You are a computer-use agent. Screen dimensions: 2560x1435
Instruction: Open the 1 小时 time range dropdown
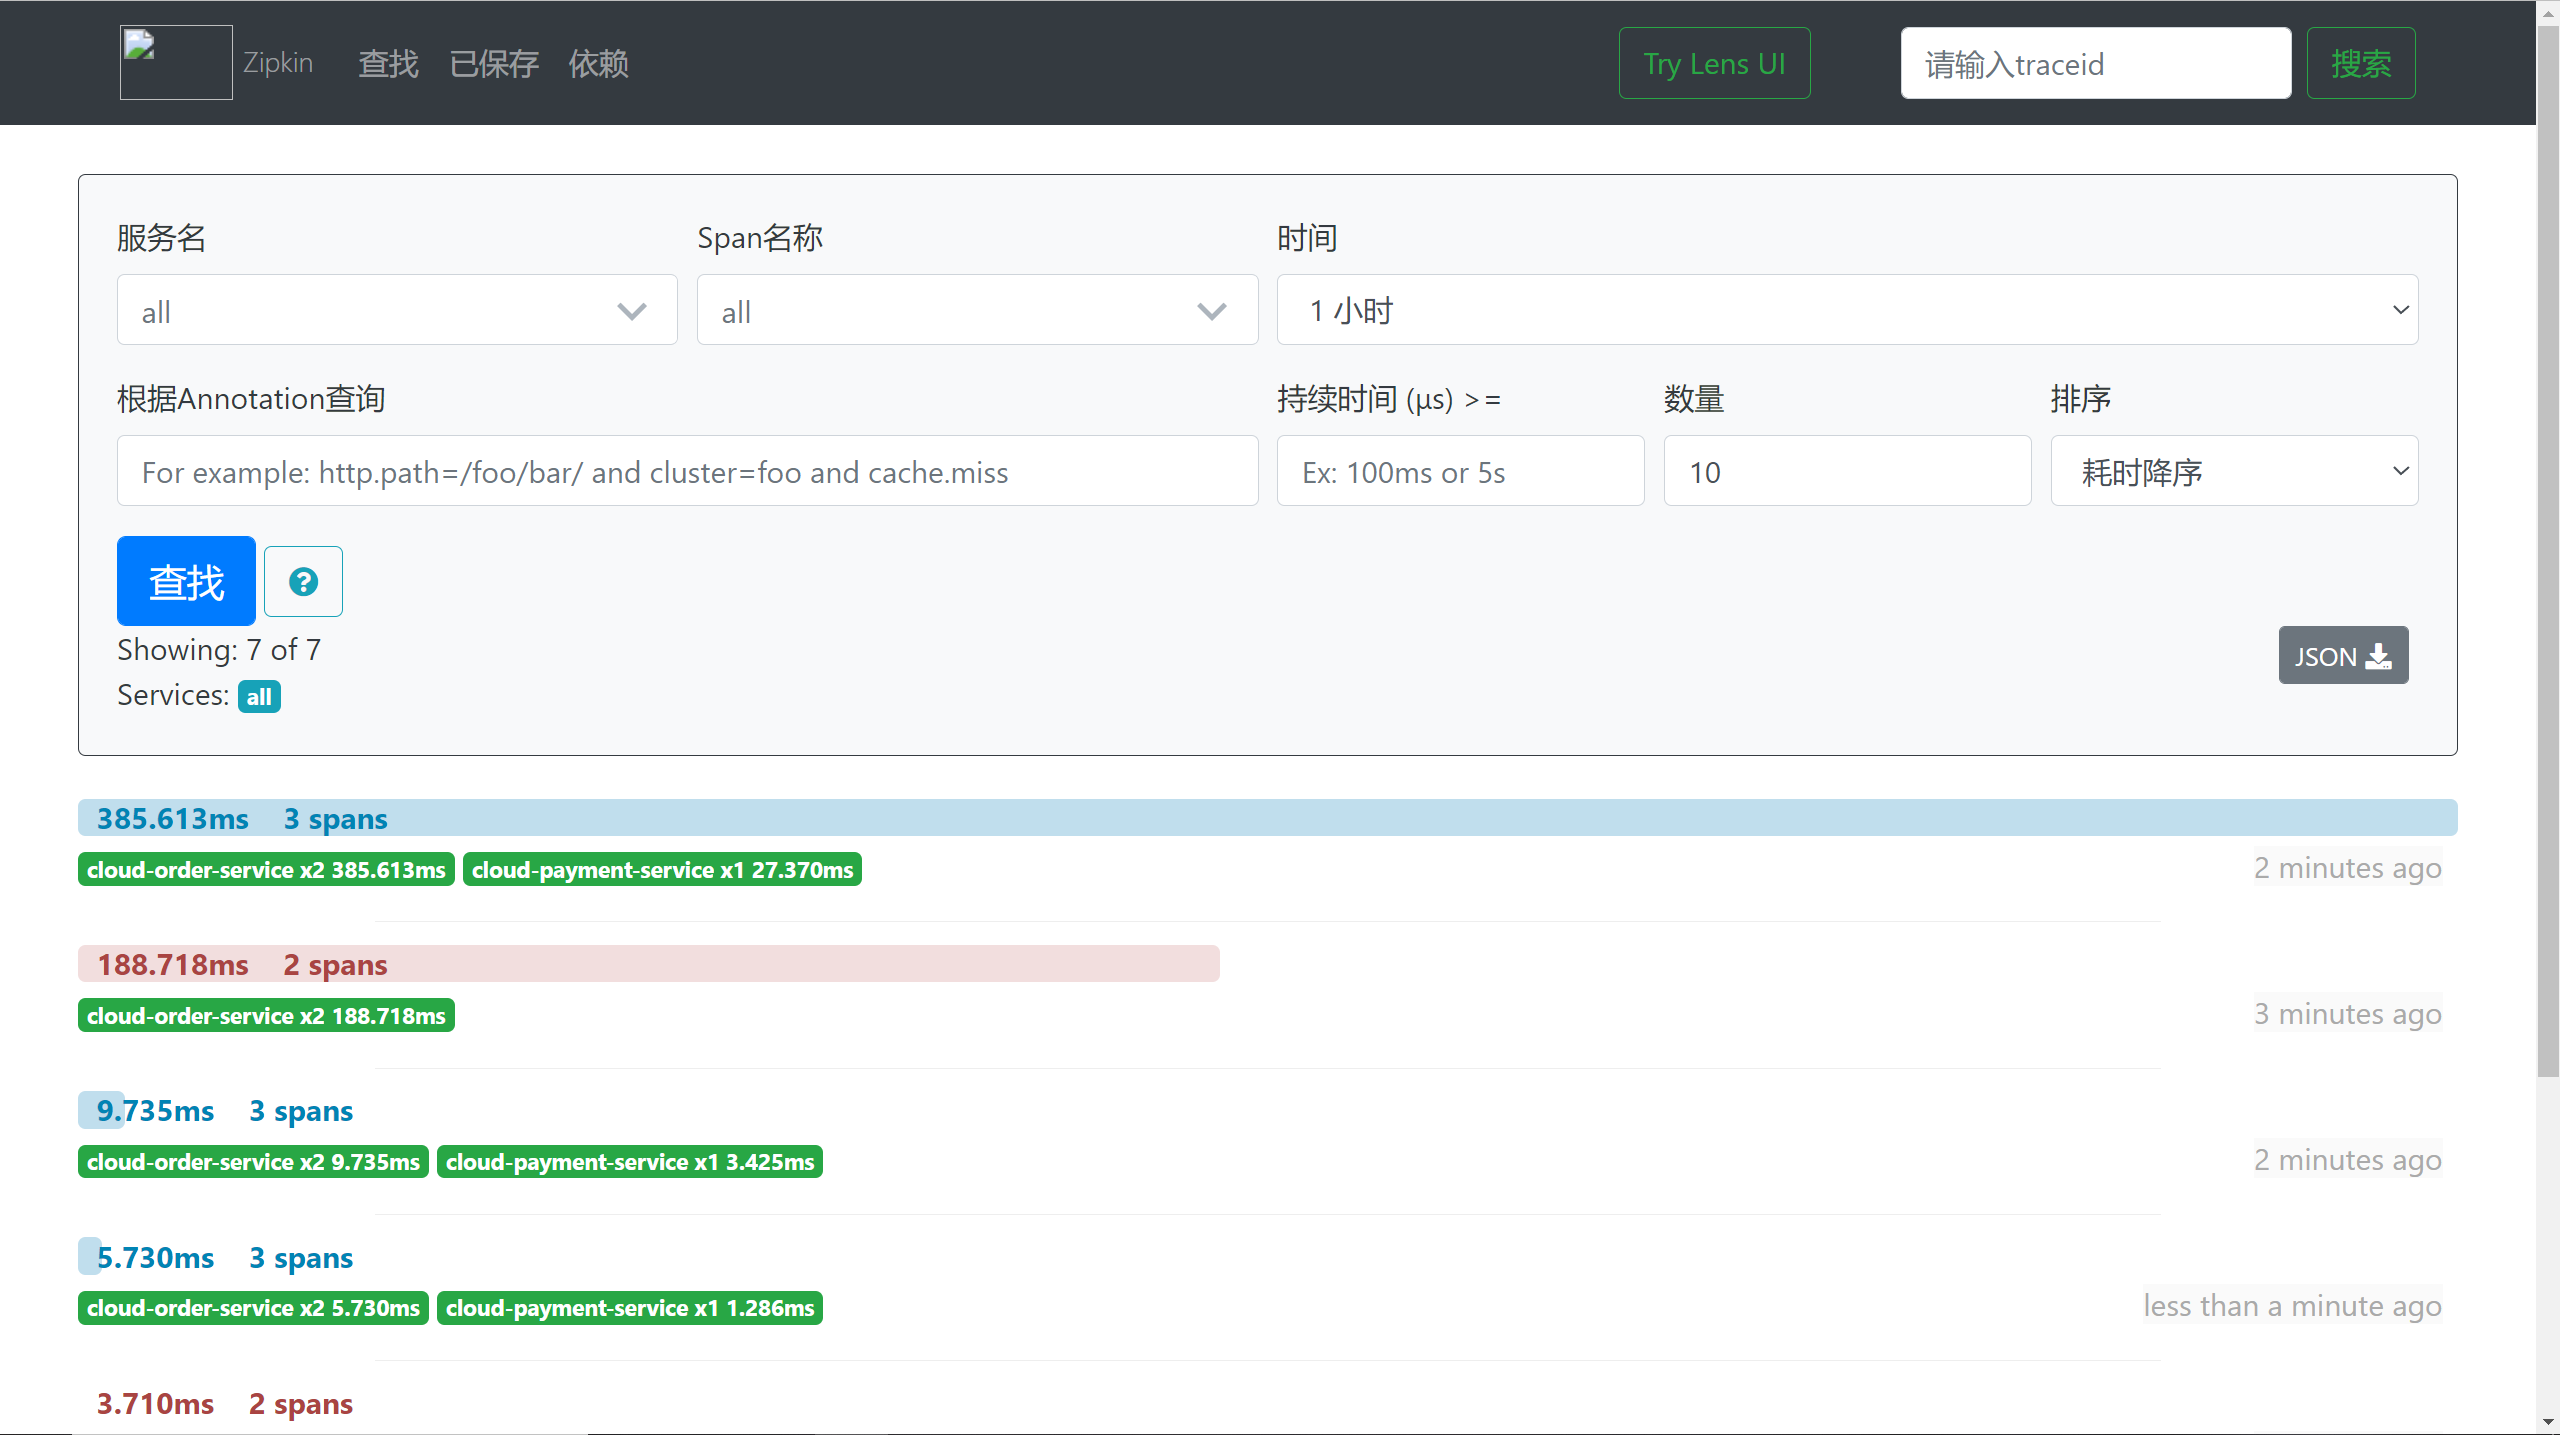click(x=1846, y=310)
